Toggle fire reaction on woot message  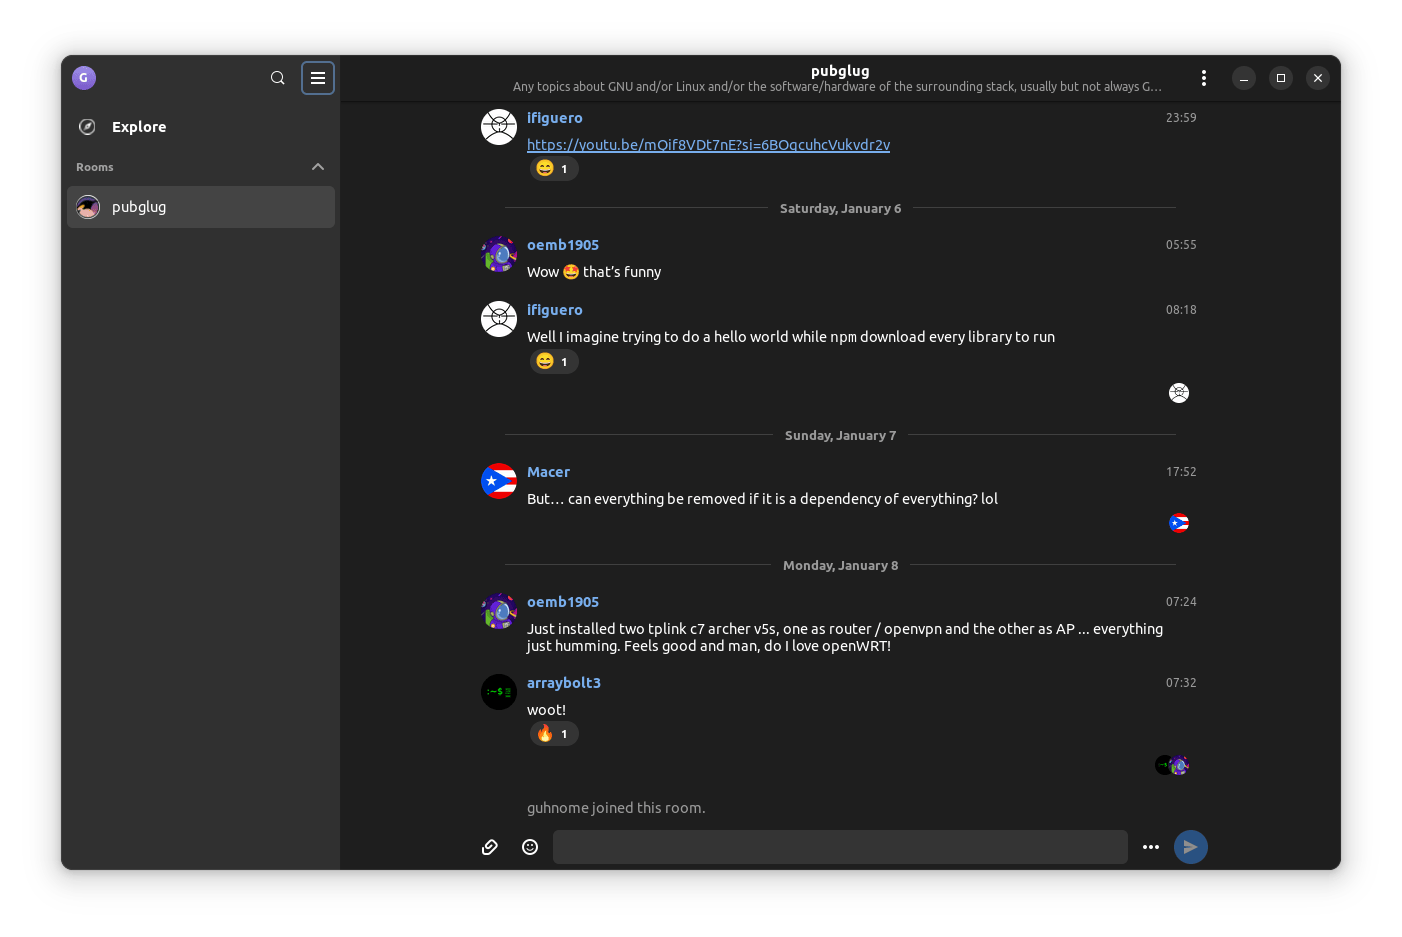[554, 734]
